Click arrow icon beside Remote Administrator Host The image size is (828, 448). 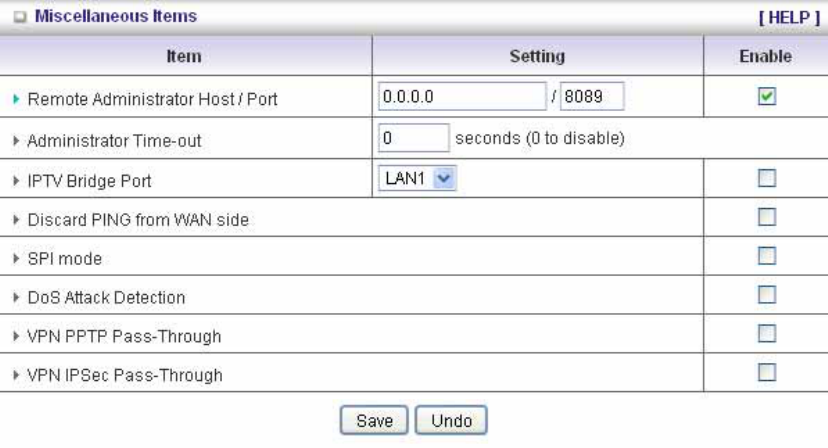(18, 100)
